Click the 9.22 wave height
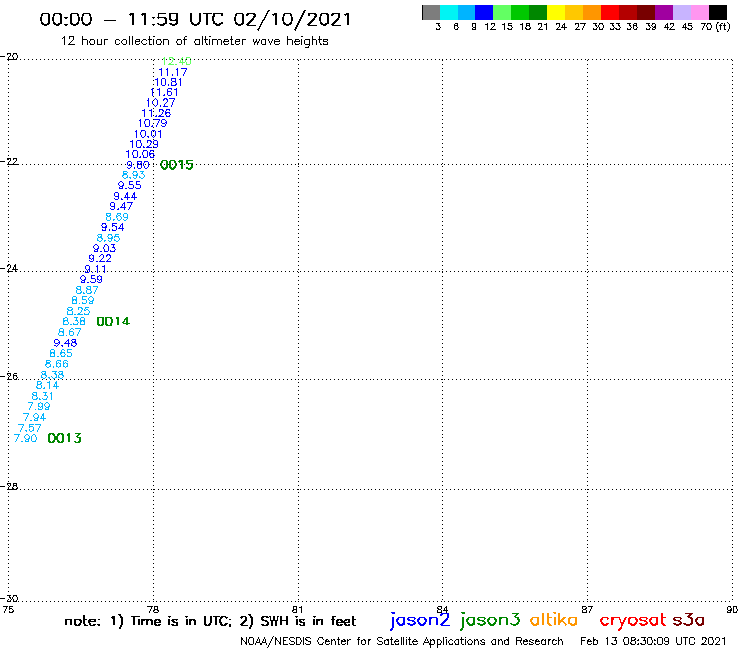Screen dimensions: 740x650 [x=100, y=258]
